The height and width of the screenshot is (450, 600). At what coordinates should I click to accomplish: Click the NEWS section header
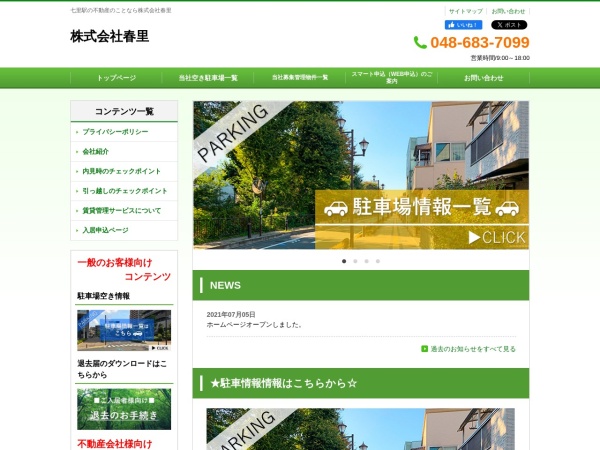[x=361, y=285]
